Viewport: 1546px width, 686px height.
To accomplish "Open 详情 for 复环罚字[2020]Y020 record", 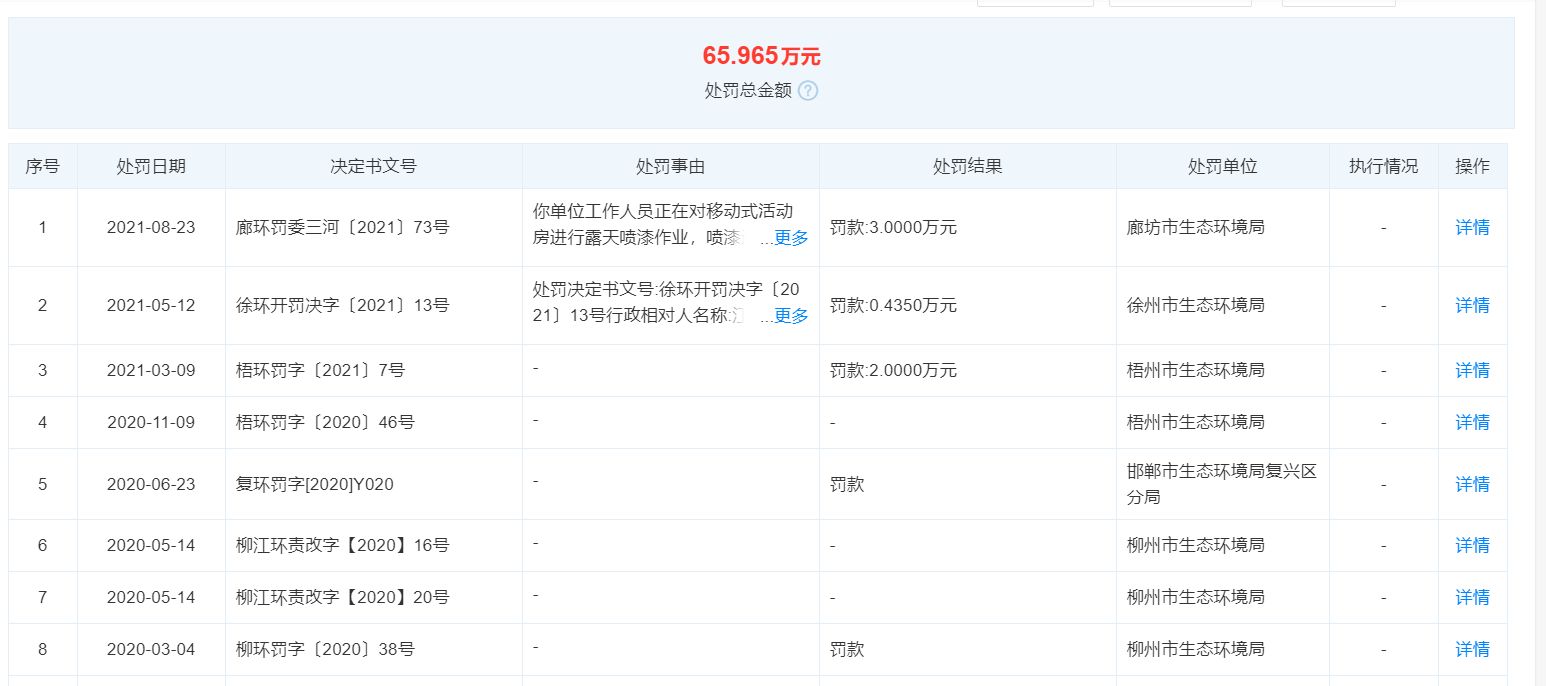I will 1471,483.
